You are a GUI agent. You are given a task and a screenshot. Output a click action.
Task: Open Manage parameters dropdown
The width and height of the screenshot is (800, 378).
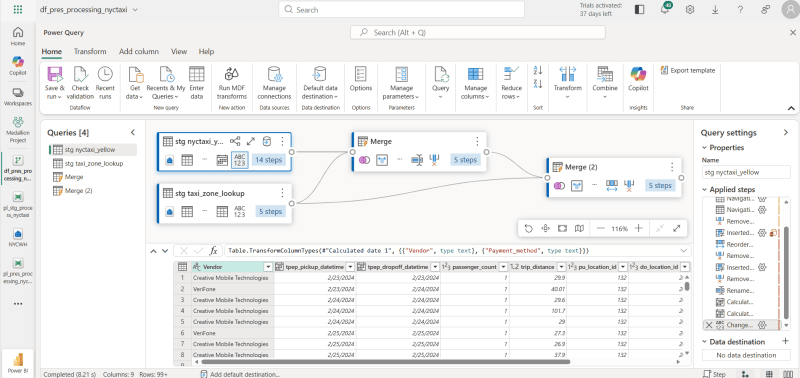pyautogui.click(x=402, y=83)
